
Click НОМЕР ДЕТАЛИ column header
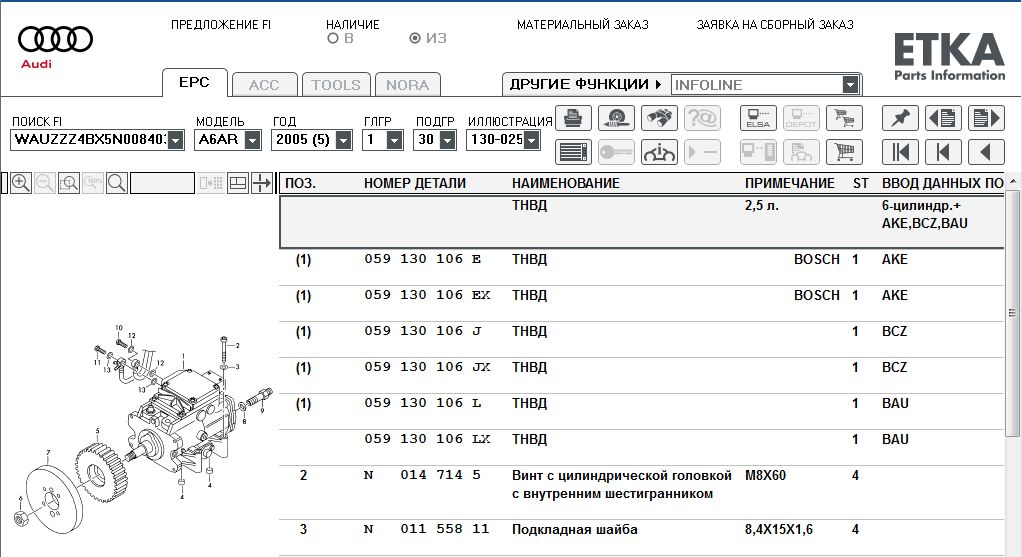pos(415,184)
